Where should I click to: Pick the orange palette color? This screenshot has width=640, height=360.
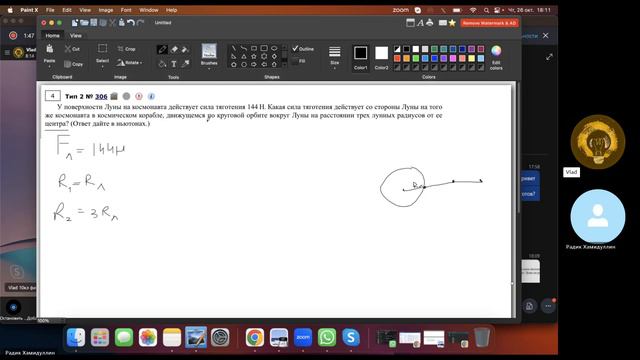pos(406,58)
